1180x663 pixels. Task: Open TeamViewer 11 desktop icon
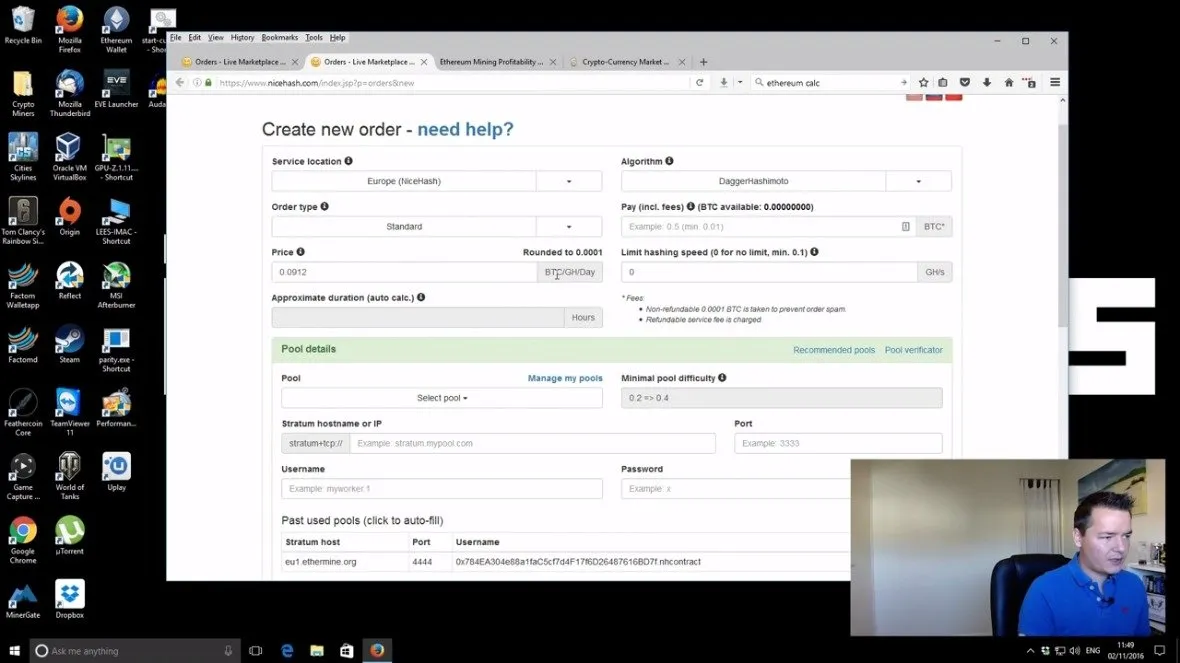click(69, 412)
